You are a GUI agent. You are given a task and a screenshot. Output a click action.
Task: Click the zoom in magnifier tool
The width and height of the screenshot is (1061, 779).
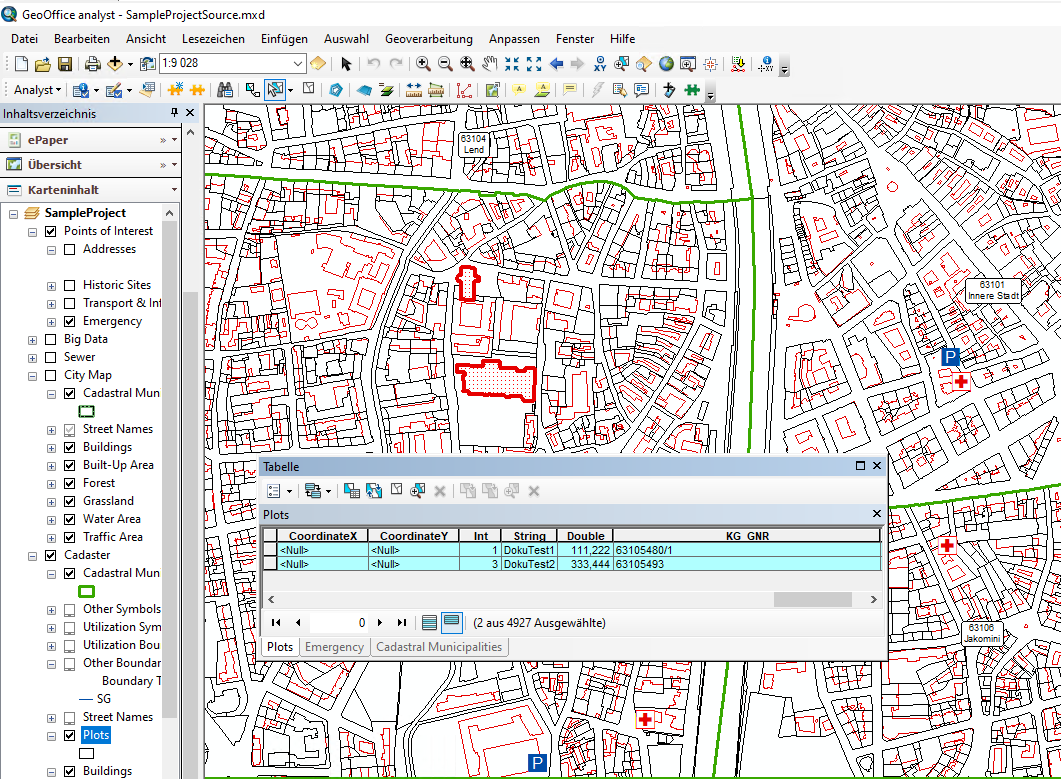coord(423,64)
